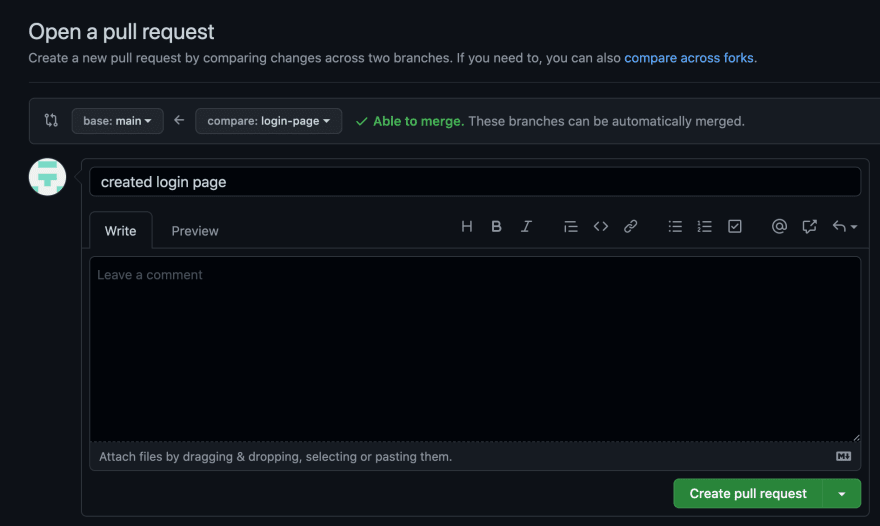Open the compare: login-page branch dropdown

pos(268,121)
